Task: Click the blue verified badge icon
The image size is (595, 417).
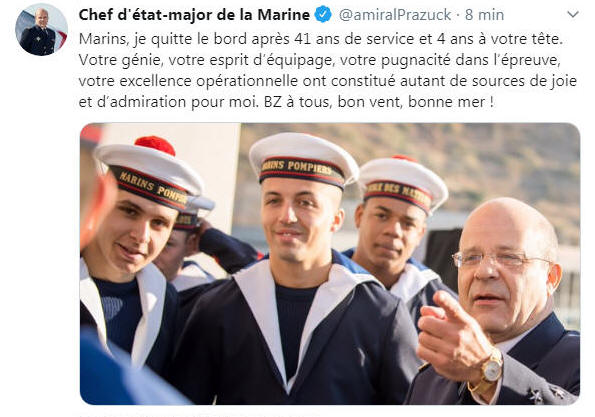Action: [323, 14]
